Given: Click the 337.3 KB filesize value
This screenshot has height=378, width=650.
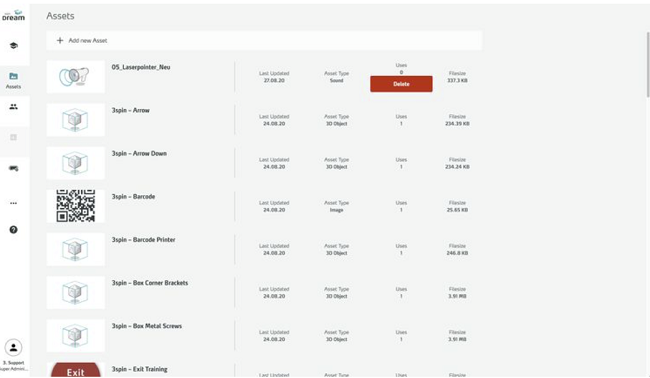Looking at the screenshot, I should pyautogui.click(x=457, y=80).
